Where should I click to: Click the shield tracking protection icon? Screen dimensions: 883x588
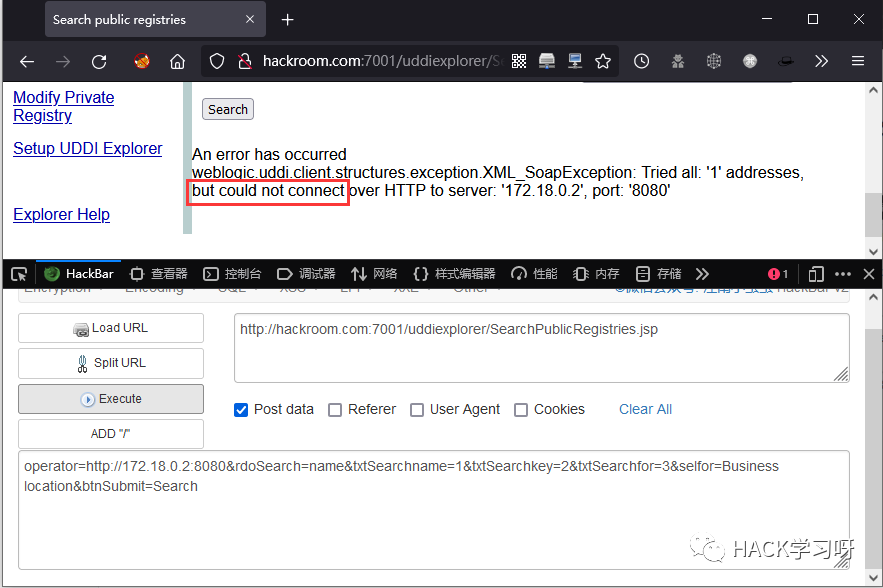pyautogui.click(x=217, y=61)
